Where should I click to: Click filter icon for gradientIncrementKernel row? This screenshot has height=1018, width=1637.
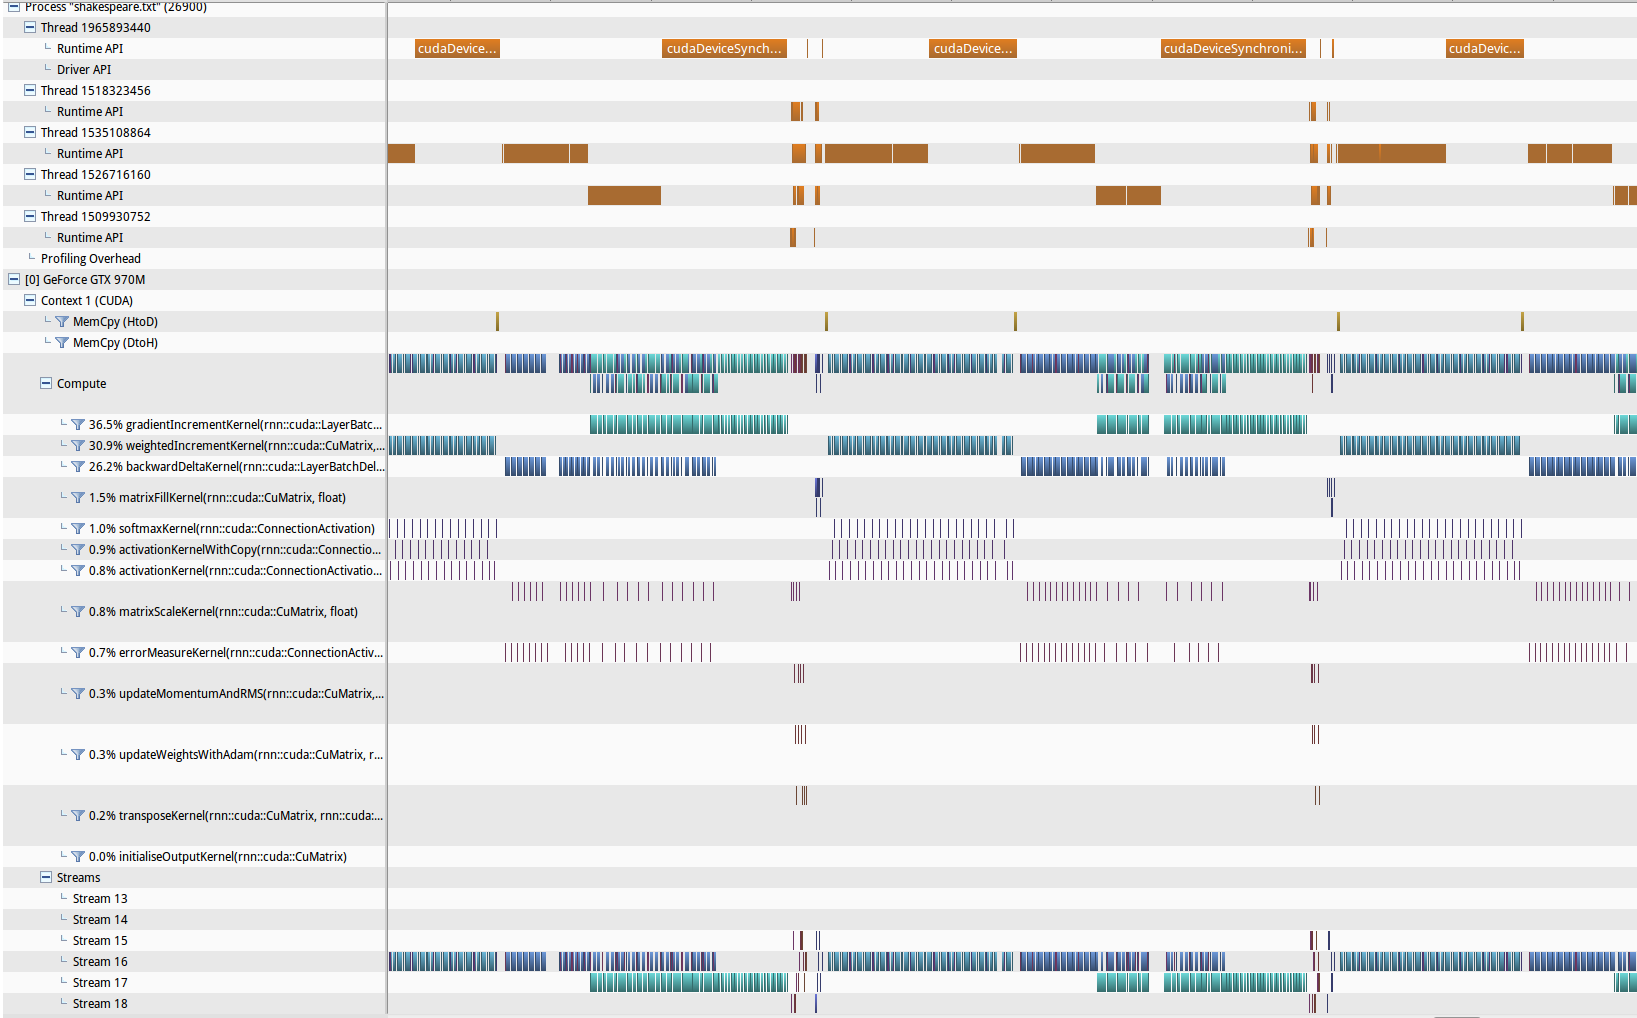click(78, 425)
